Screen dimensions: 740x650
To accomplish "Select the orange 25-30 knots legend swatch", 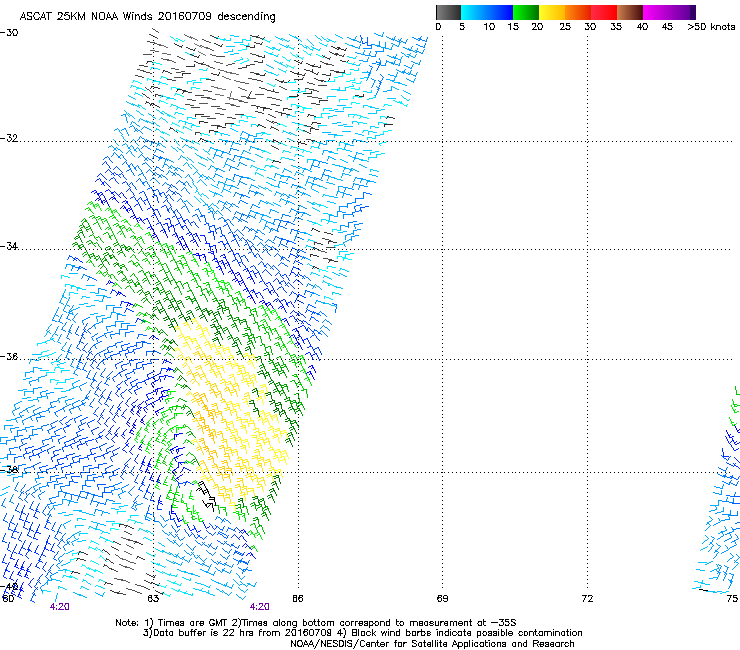I will pos(578,12).
